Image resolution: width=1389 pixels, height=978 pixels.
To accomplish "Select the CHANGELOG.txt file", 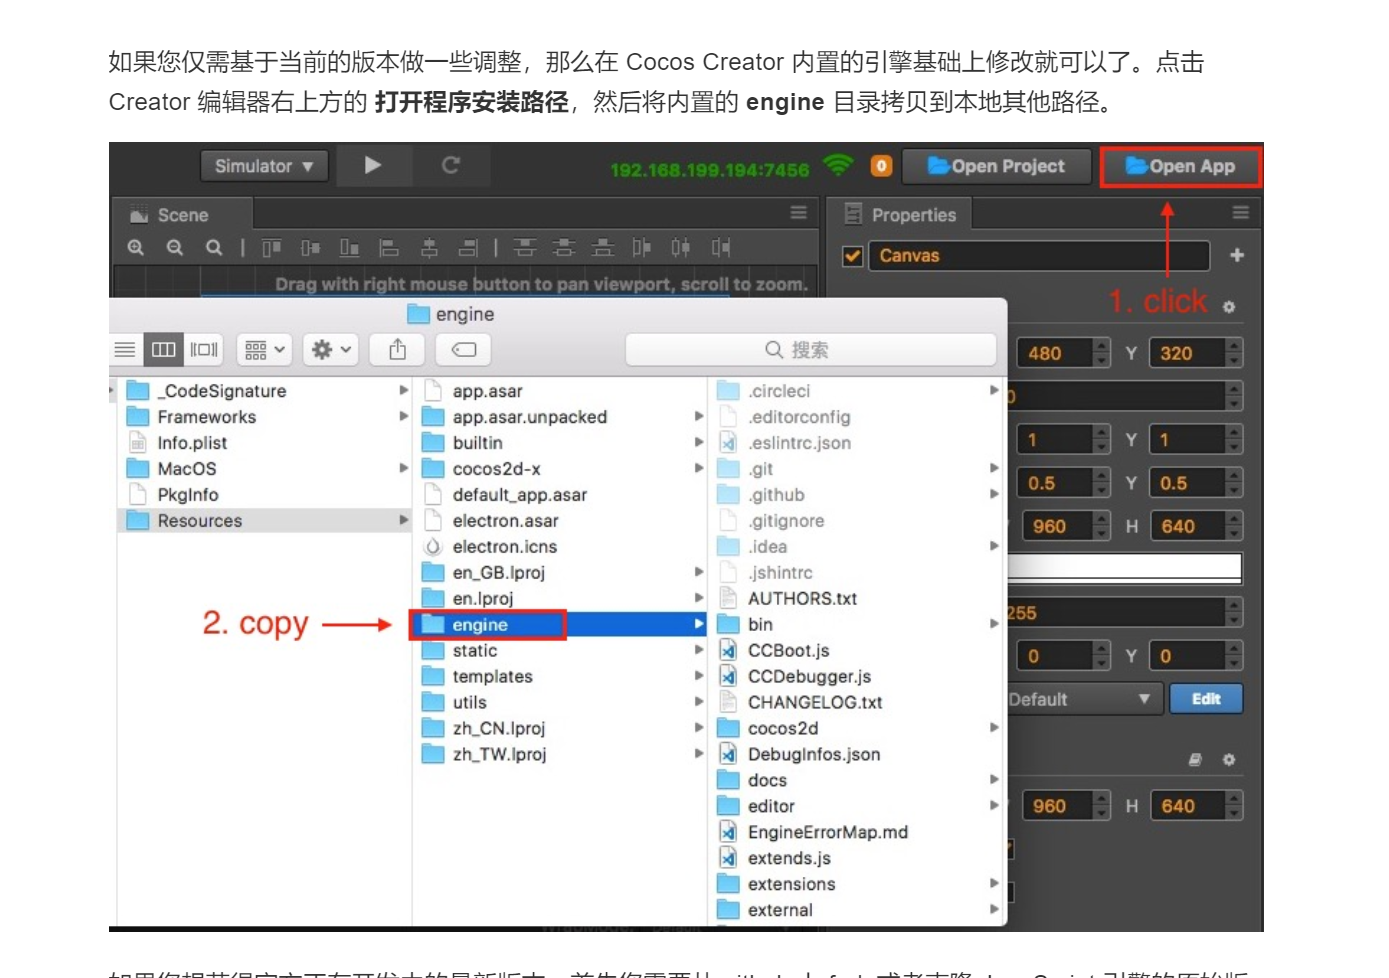I will point(856,703).
